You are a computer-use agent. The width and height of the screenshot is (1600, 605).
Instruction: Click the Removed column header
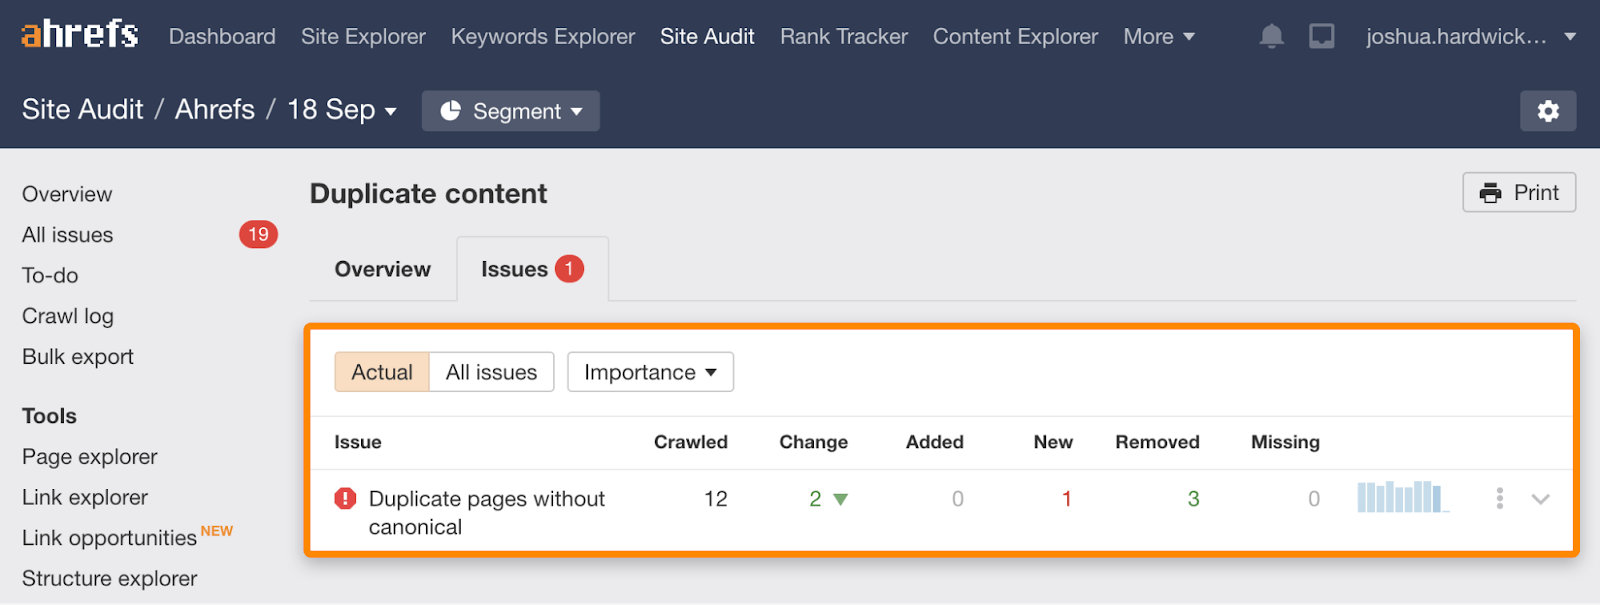click(1158, 442)
